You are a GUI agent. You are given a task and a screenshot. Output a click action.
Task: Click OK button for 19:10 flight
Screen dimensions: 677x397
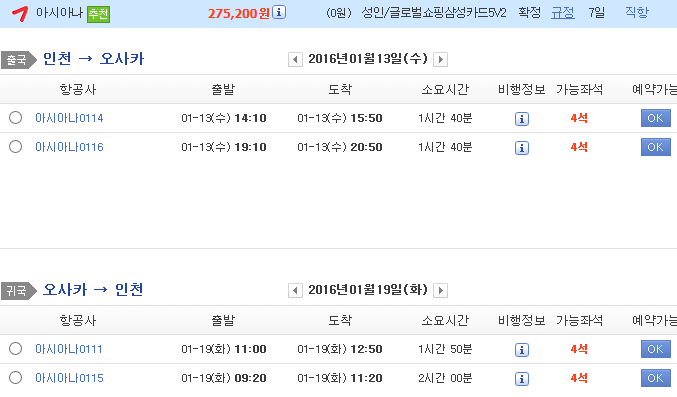click(655, 147)
